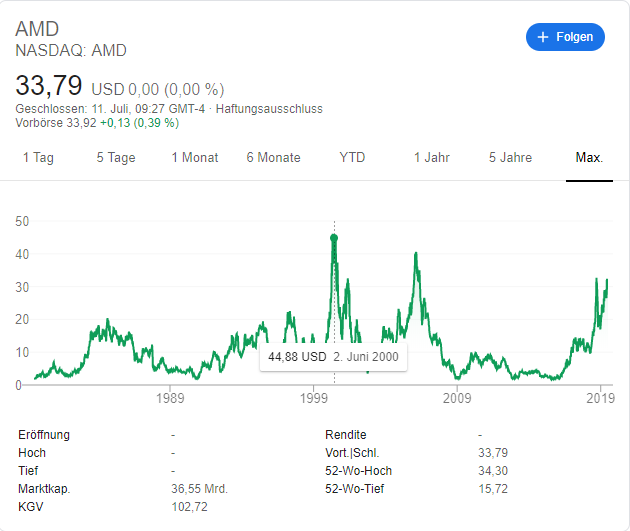The image size is (630, 531).
Task: View the 5 Jahre chart range
Action: click(510, 157)
